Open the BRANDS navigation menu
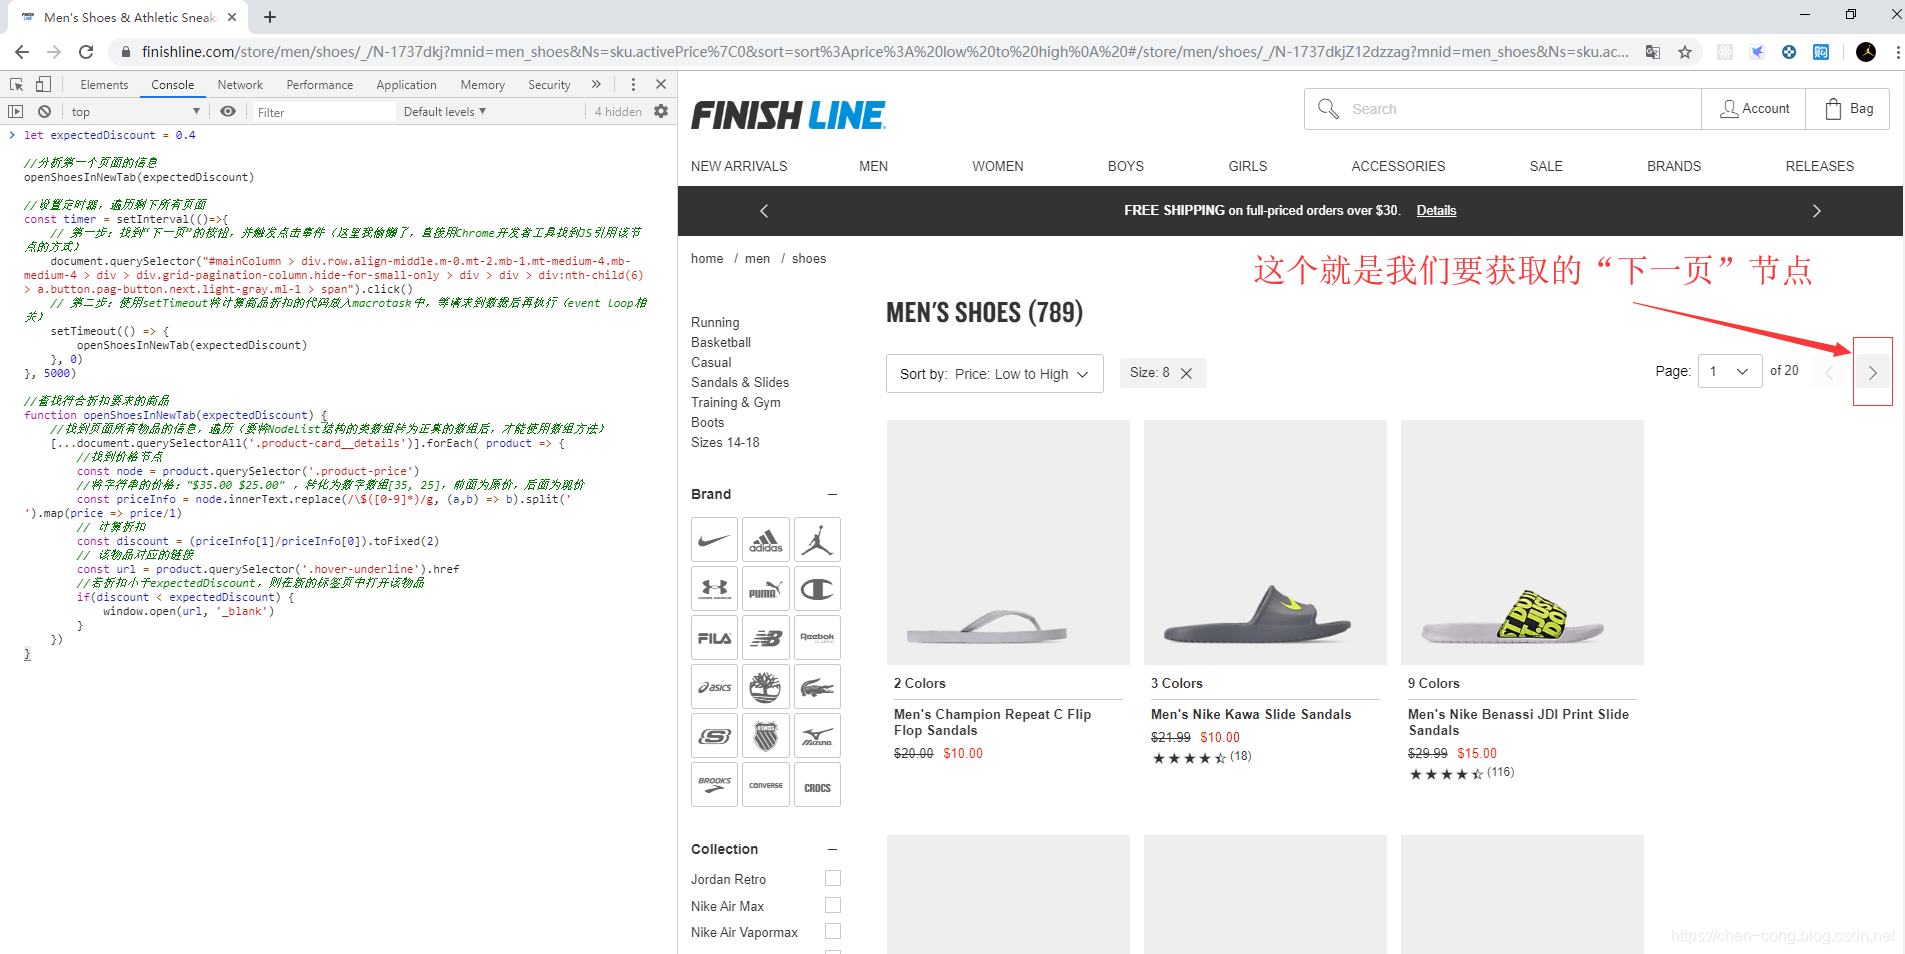The image size is (1905, 954). click(x=1674, y=166)
